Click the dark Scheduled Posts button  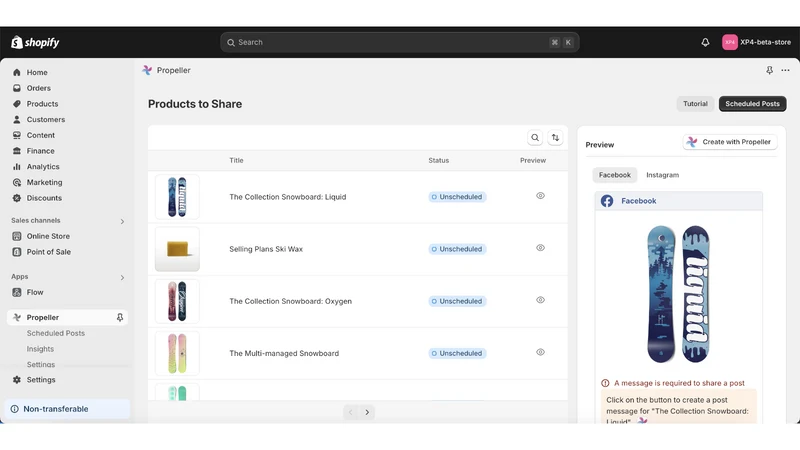[753, 104]
